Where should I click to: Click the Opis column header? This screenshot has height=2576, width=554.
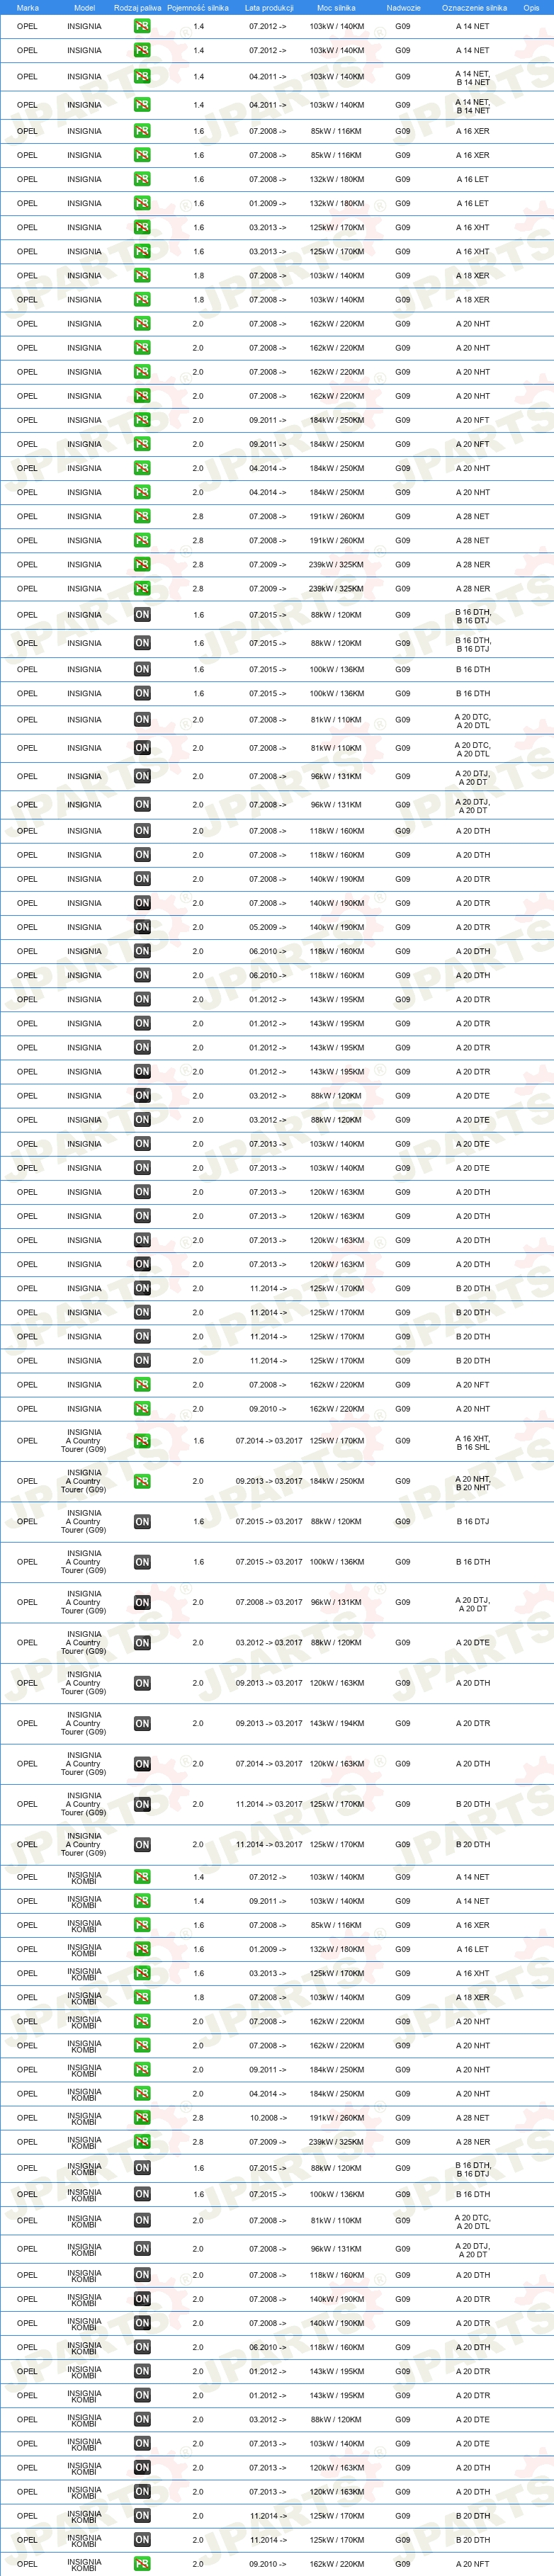pyautogui.click(x=531, y=7)
